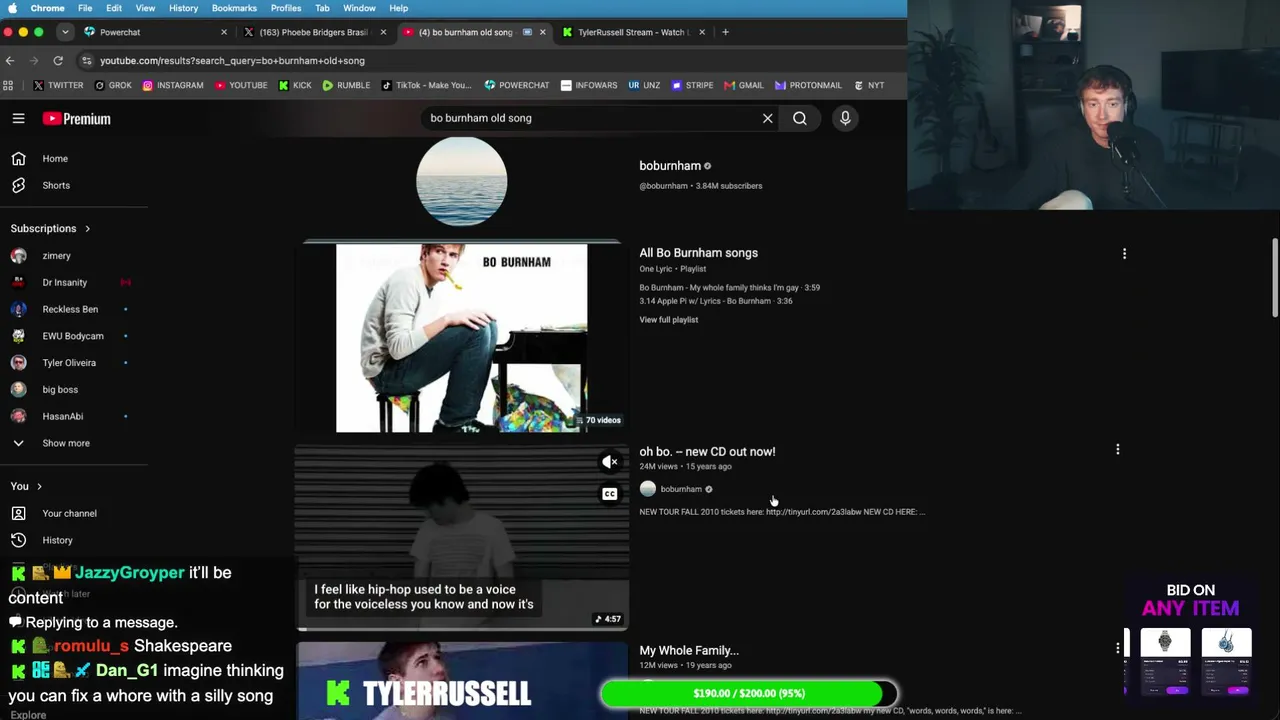
Task: Click the YouTube Premium logo
Action: pyautogui.click(x=76, y=119)
